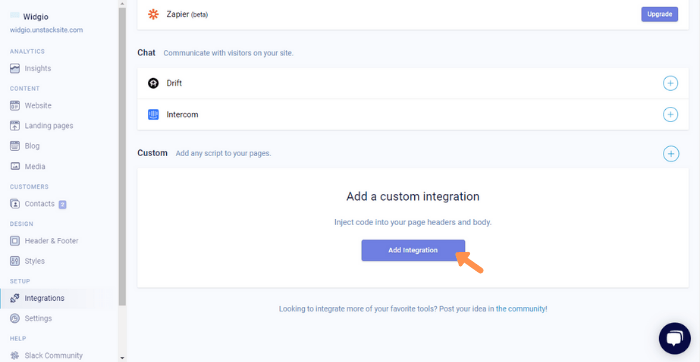Screen dimensions: 700x362
Task: Click the Add Integration button
Action: 413,250
